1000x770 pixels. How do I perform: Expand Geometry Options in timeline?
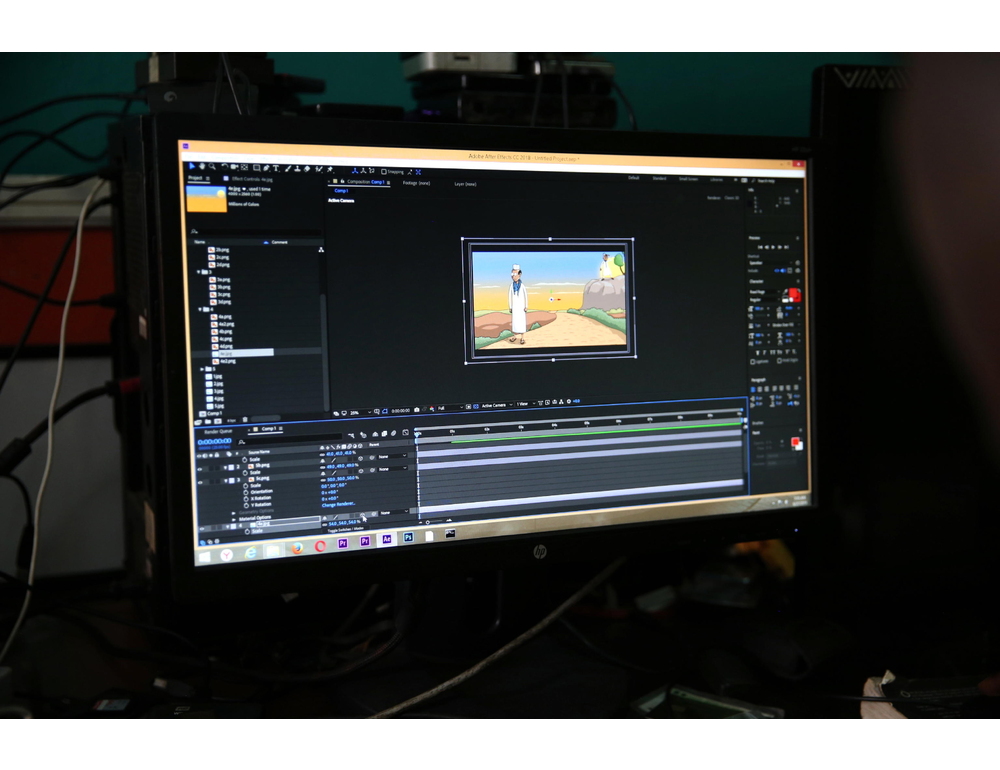pyautogui.click(x=233, y=512)
